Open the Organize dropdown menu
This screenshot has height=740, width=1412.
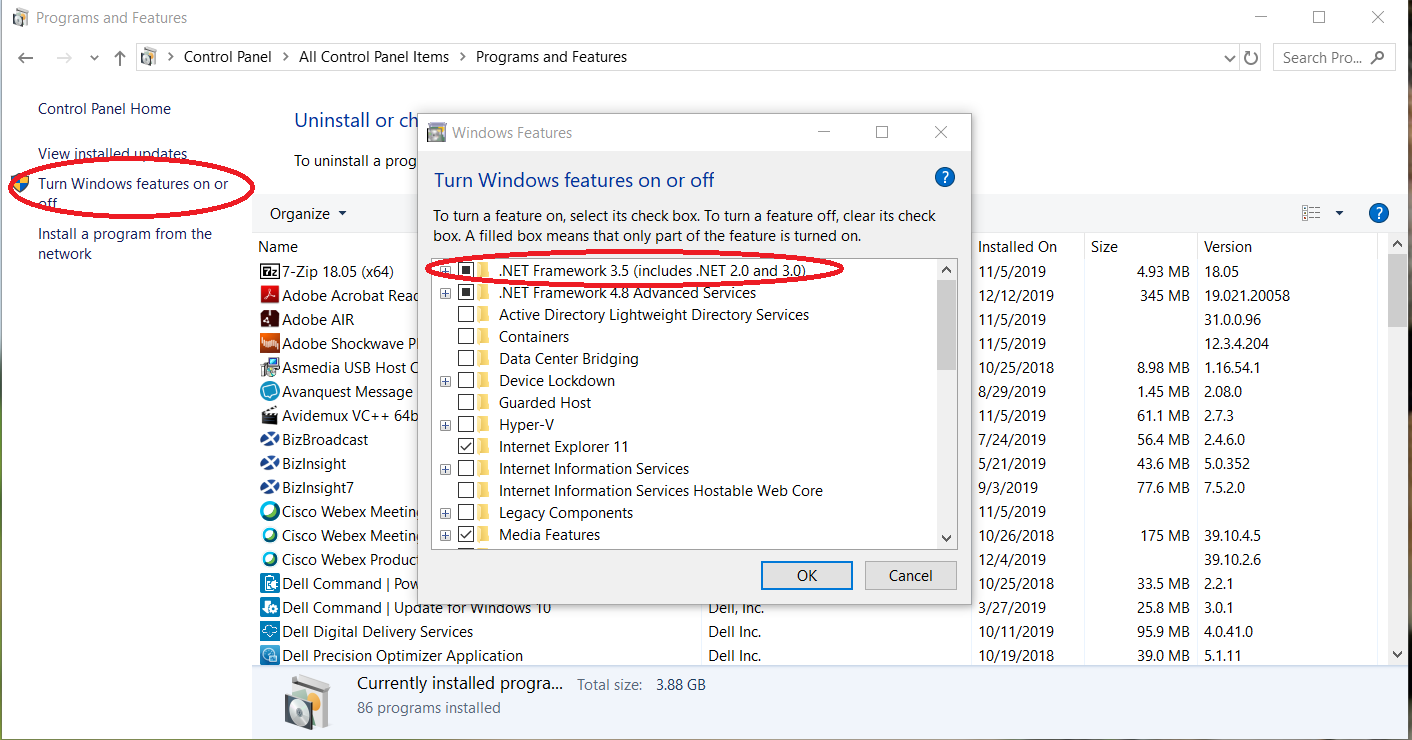[x=308, y=213]
